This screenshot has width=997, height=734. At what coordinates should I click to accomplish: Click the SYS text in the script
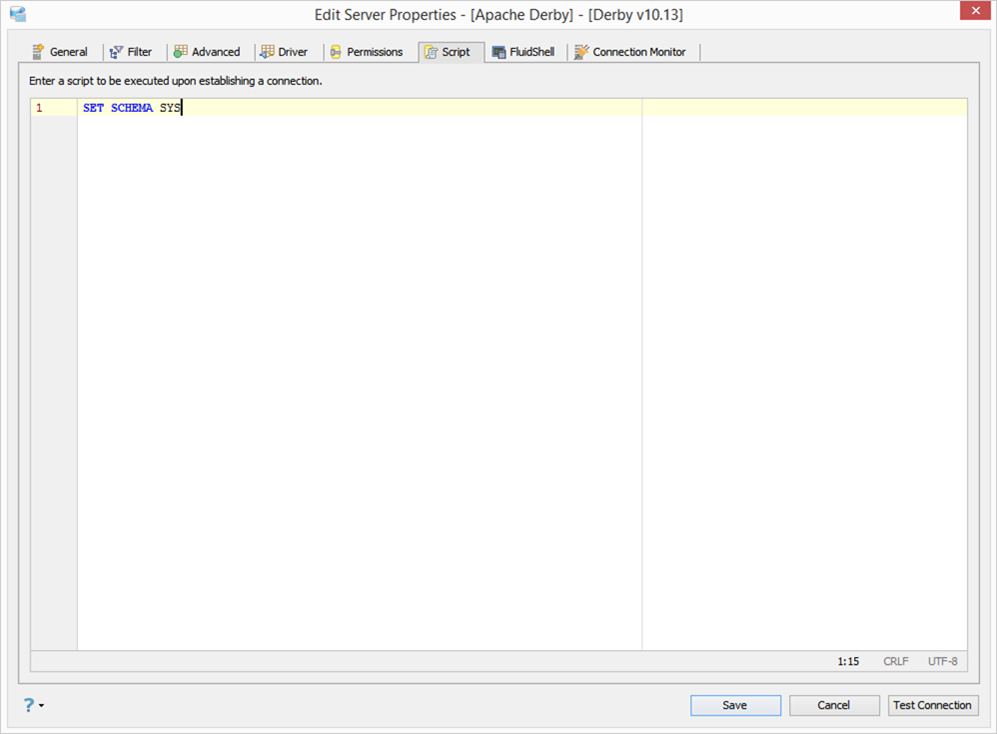pos(170,107)
